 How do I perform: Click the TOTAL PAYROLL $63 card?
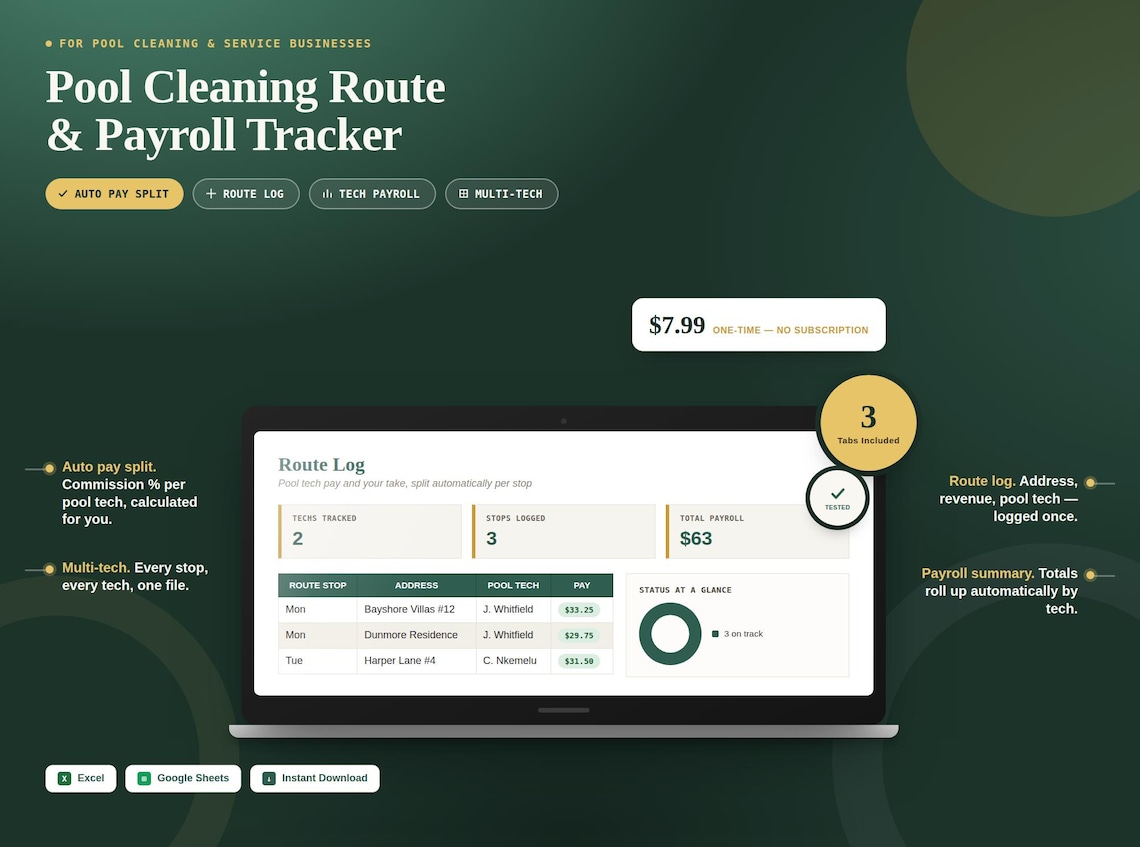(758, 531)
